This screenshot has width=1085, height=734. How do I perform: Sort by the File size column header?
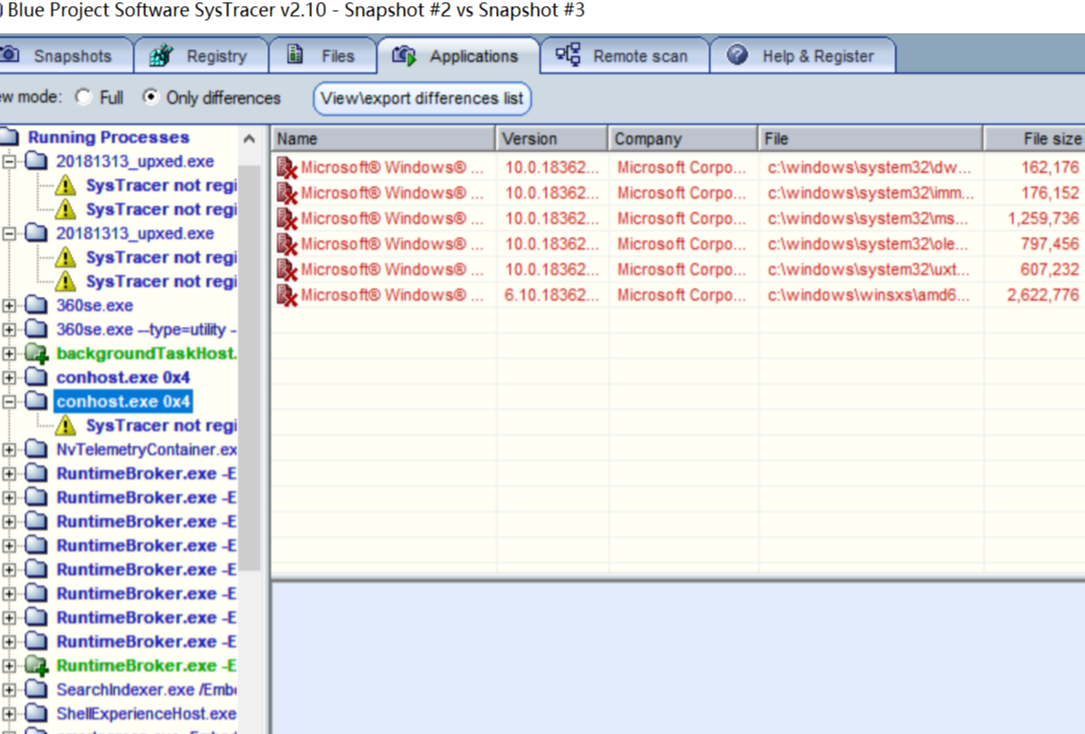coord(1034,138)
